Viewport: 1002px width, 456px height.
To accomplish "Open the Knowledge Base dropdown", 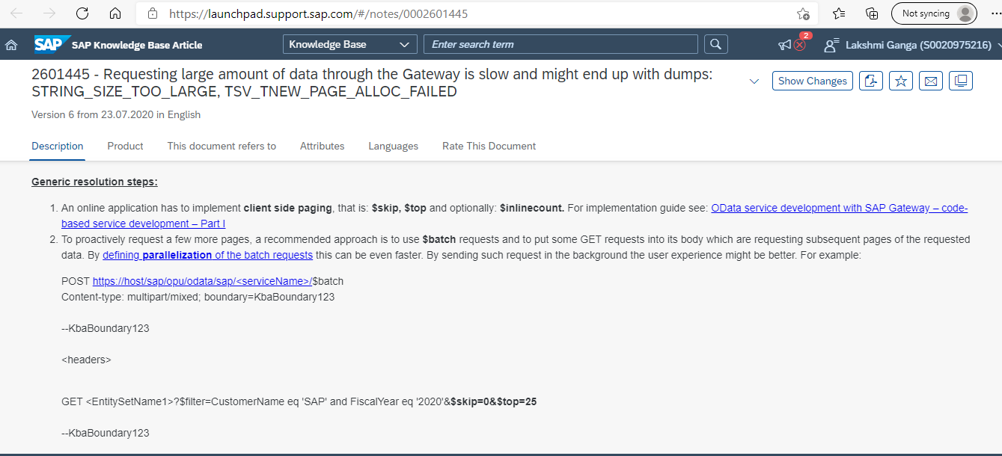I will click(349, 44).
